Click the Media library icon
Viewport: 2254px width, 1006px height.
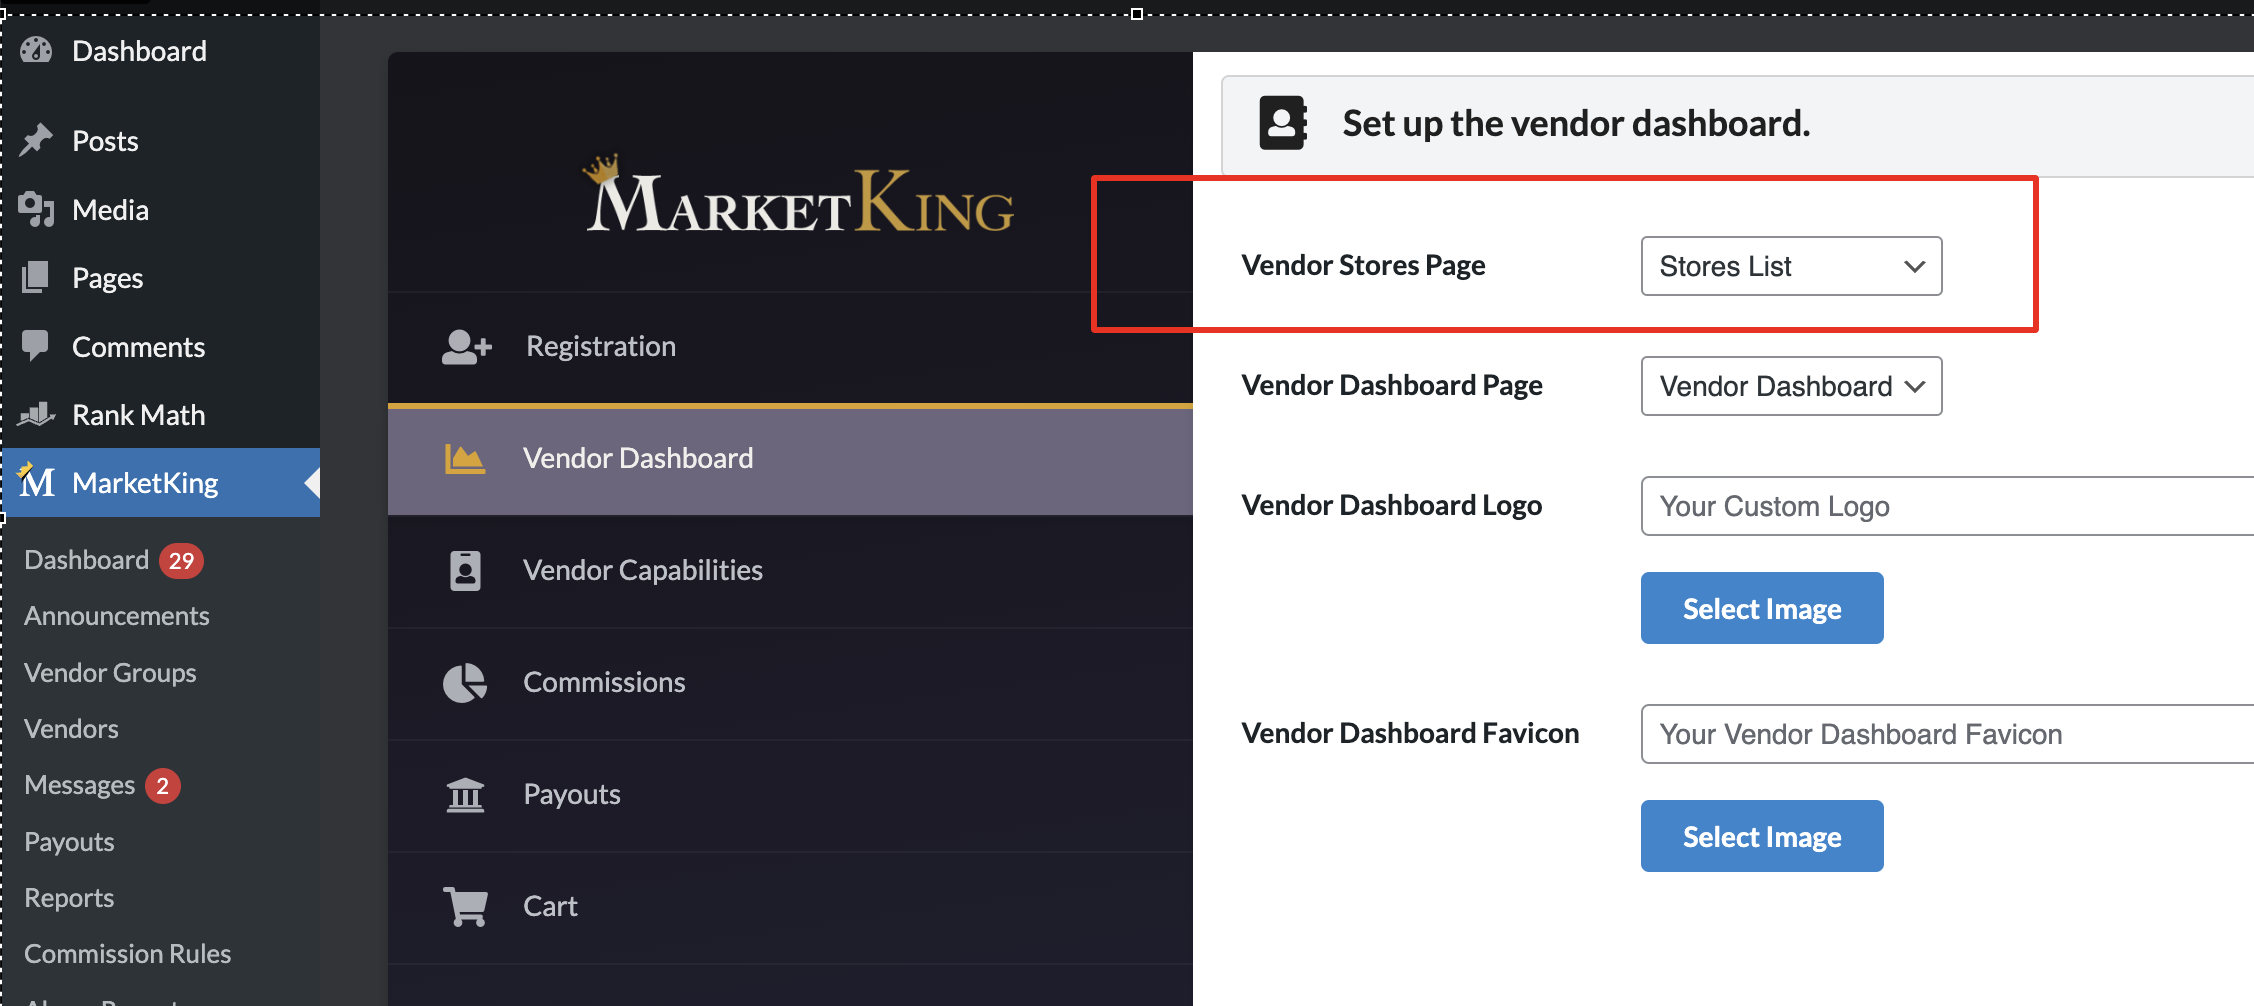tap(36, 209)
